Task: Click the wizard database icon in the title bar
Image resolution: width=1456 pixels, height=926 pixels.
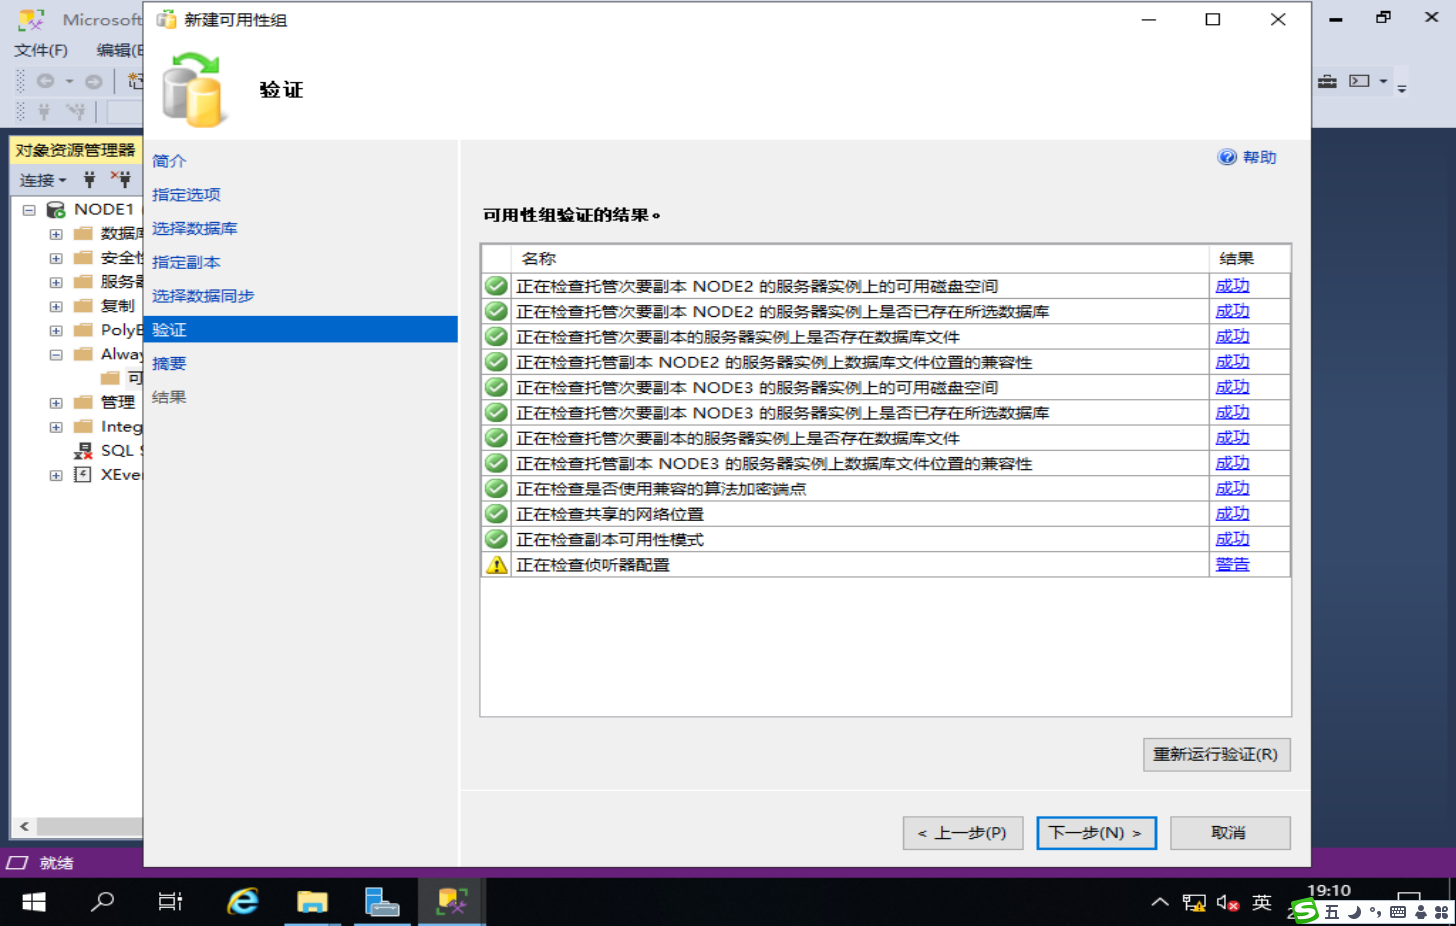Action: 166,20
